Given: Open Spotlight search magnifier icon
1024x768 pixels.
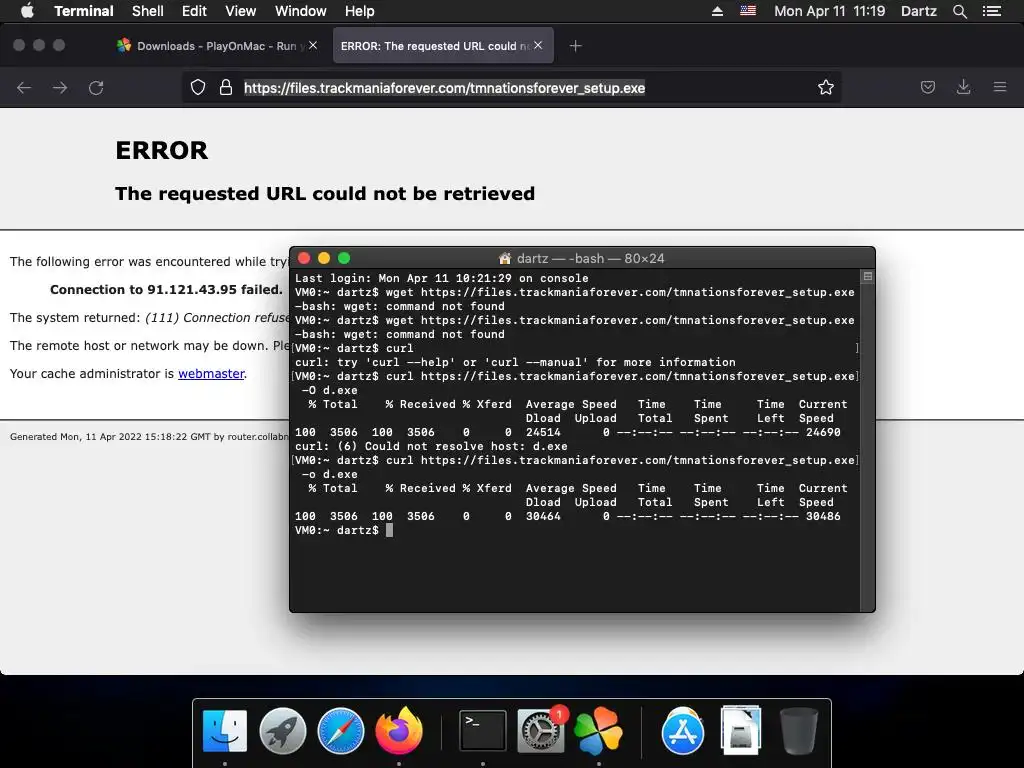Looking at the screenshot, I should 959,11.
